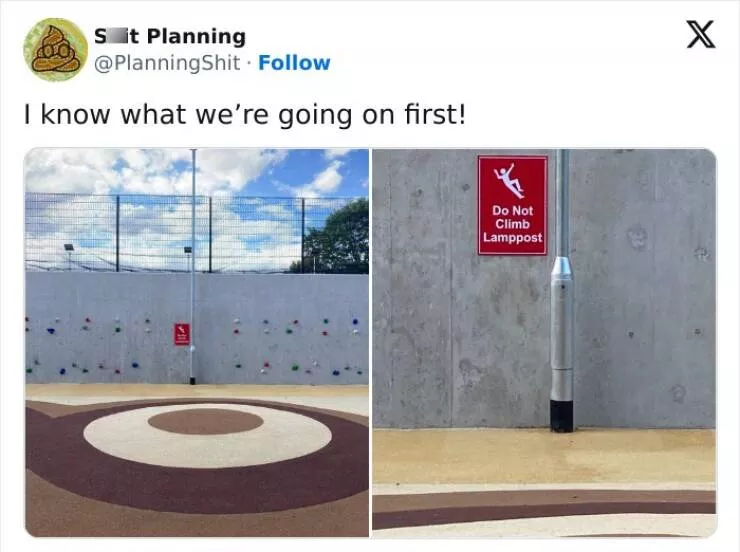The width and height of the screenshot is (740, 552).
Task: Click the poop emoji profile avatar
Action: [x=56, y=50]
